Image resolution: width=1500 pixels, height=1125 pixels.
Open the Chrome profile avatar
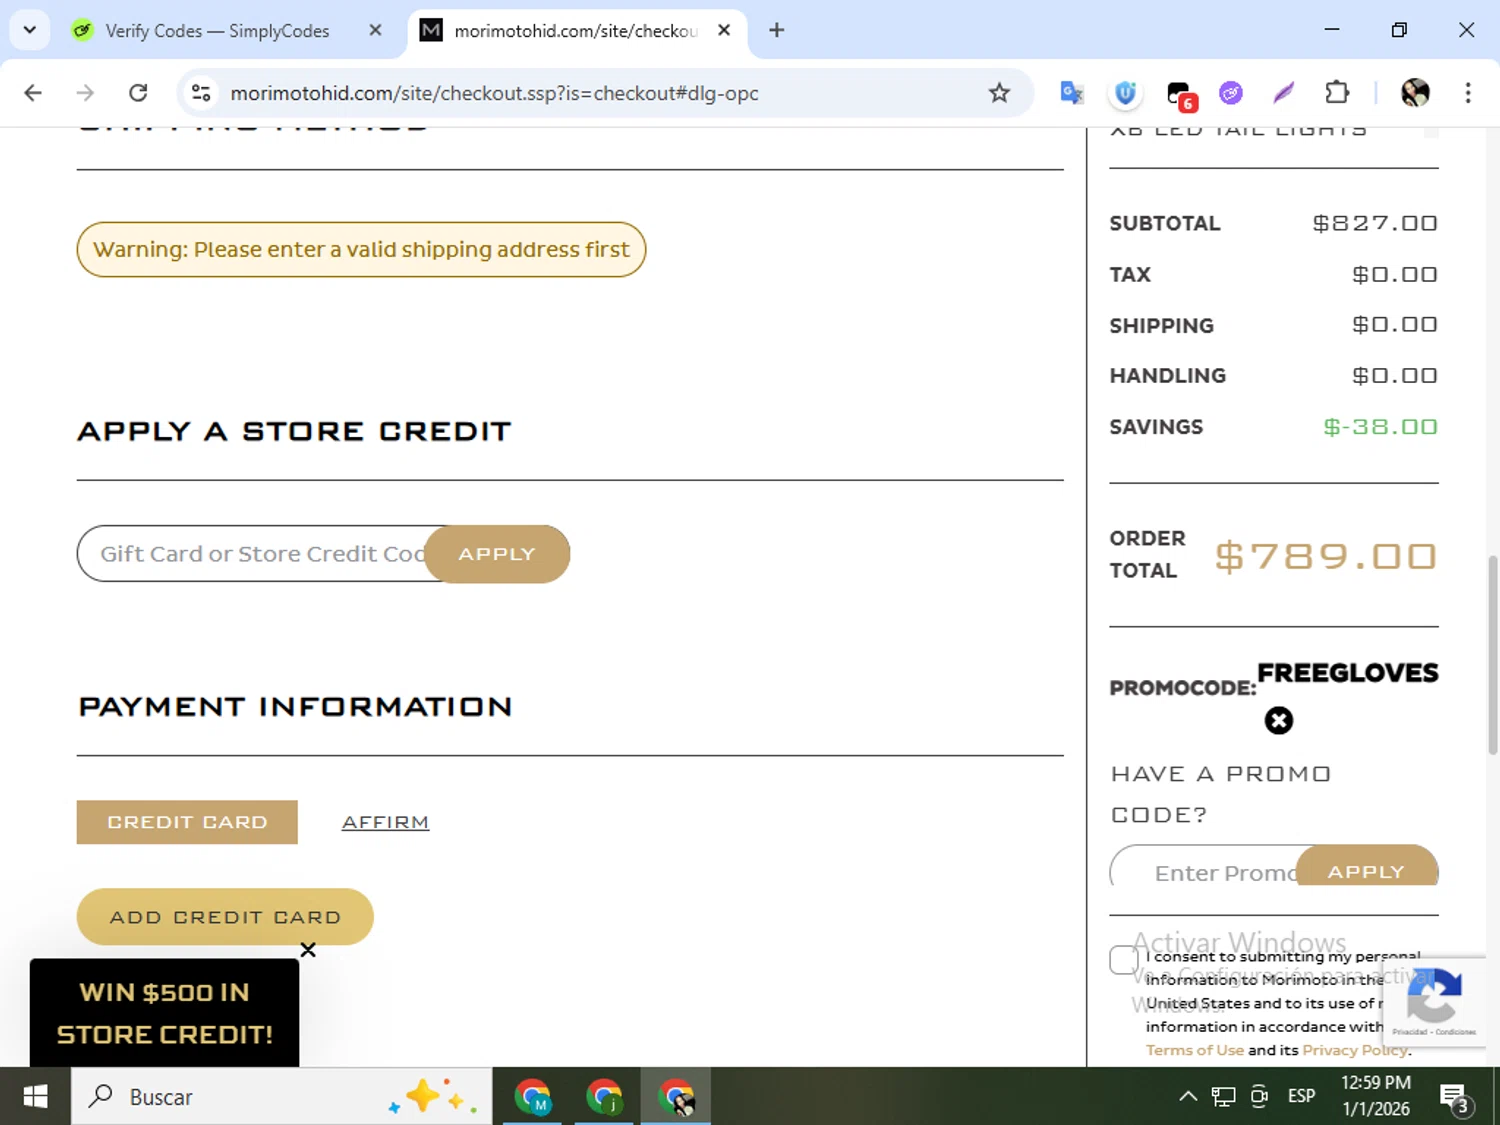[1415, 93]
